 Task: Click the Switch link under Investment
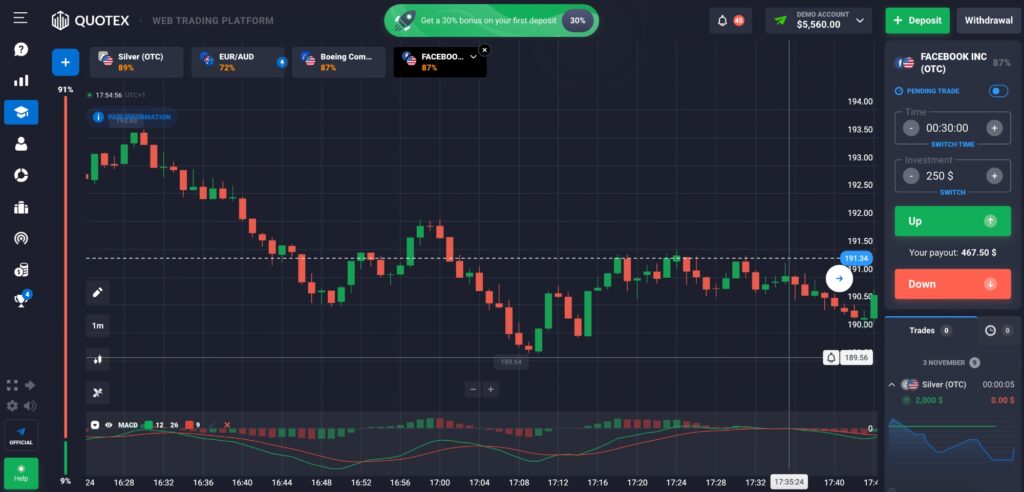click(x=953, y=192)
